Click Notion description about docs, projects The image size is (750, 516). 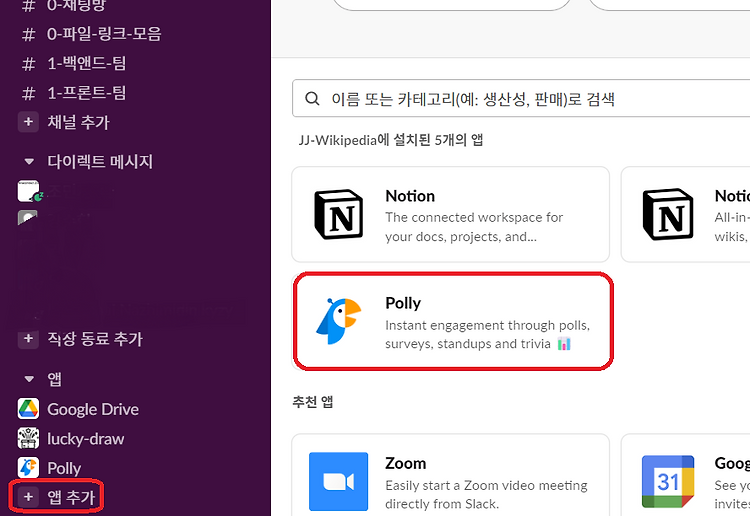coord(474,227)
